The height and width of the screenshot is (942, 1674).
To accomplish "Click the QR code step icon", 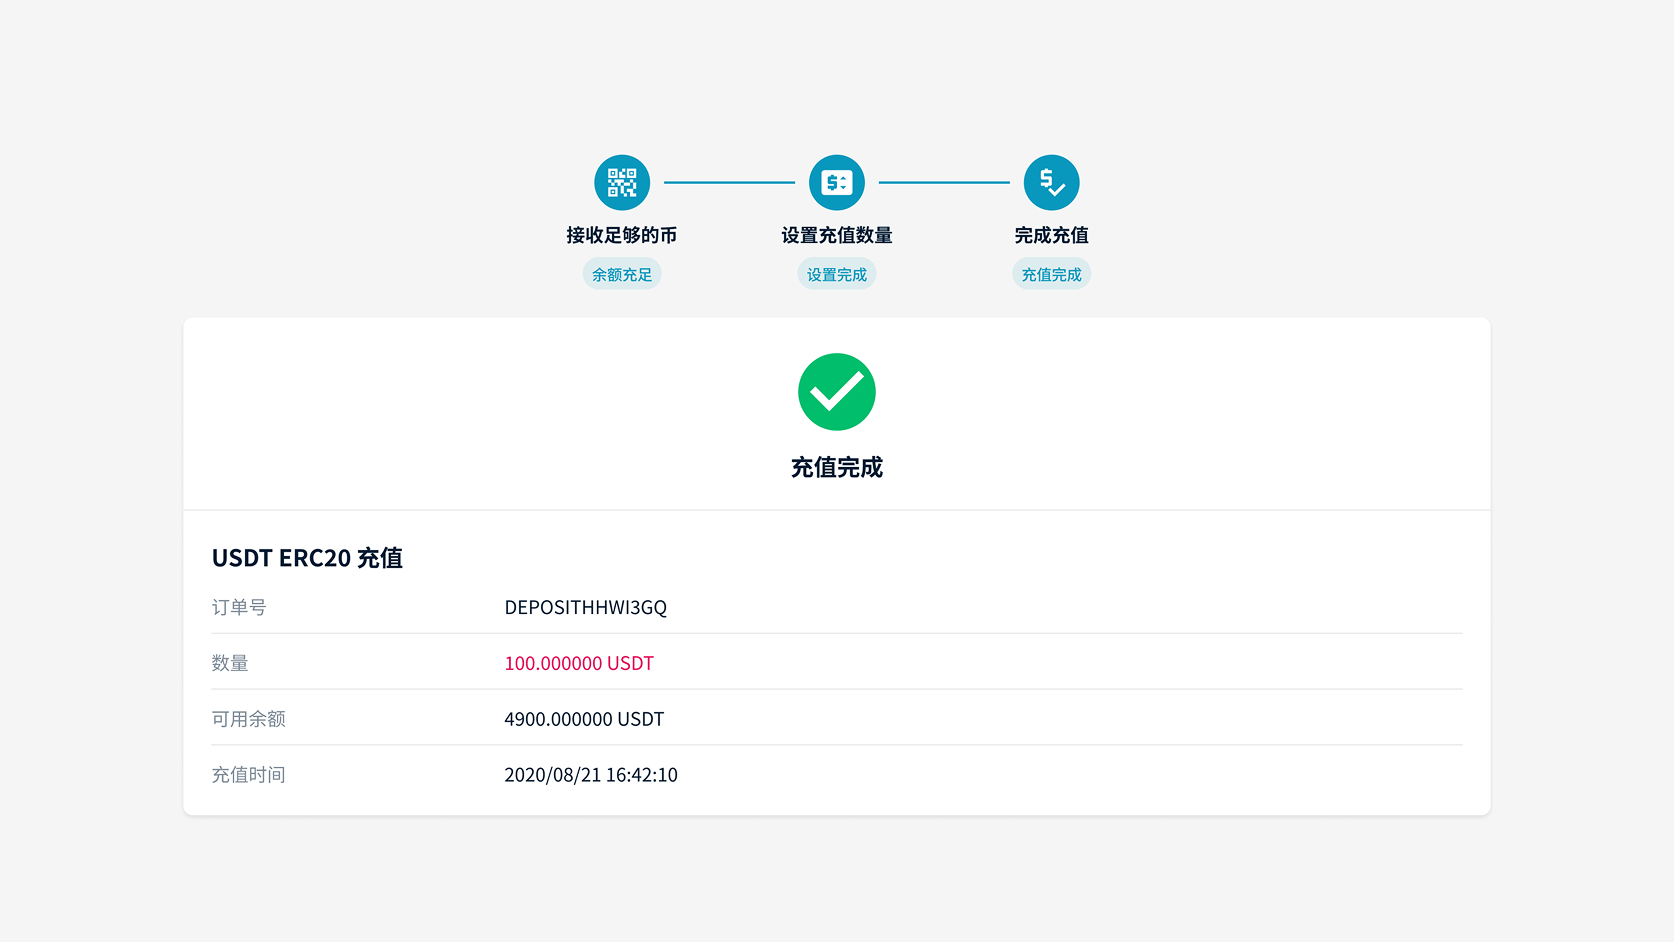I will point(622,183).
